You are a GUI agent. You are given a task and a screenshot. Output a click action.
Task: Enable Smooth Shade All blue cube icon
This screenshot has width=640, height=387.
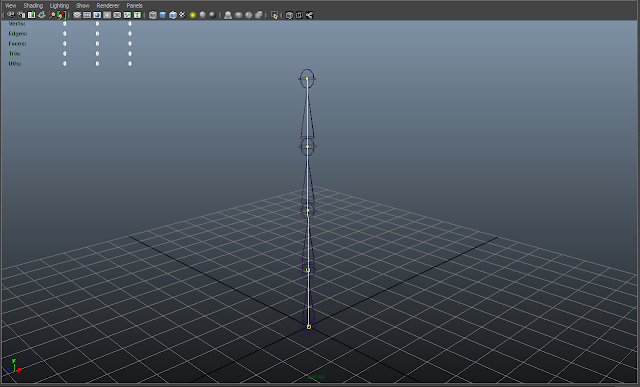[163, 15]
